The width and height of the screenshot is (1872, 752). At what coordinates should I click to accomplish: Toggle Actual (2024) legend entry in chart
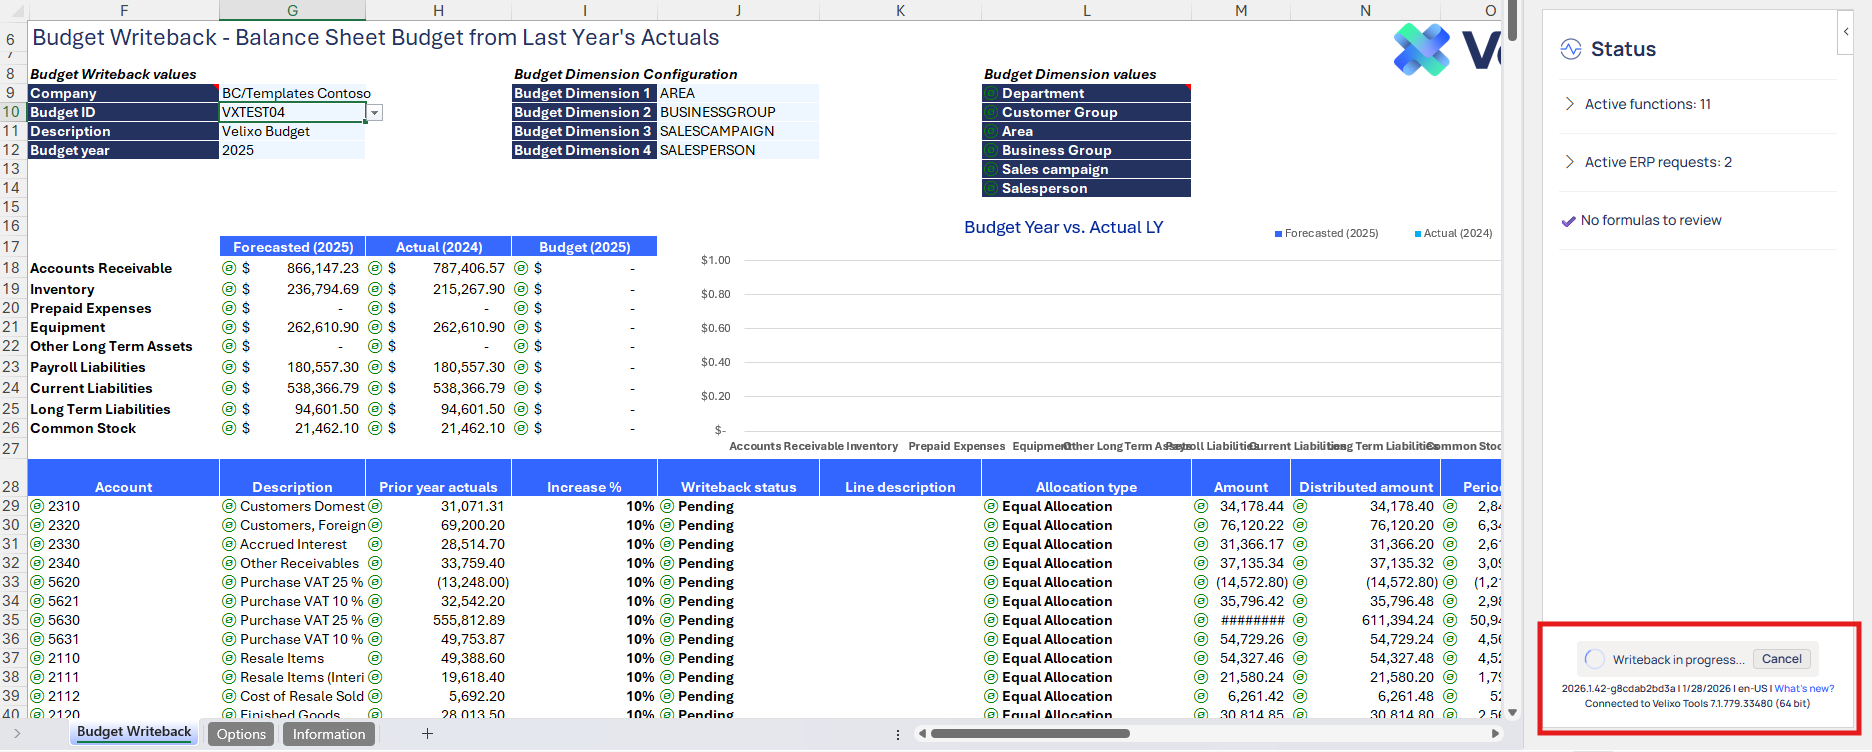(1453, 233)
